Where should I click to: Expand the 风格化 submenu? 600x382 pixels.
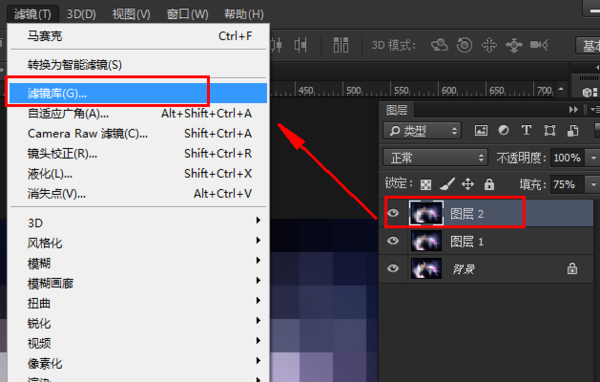coord(139,243)
